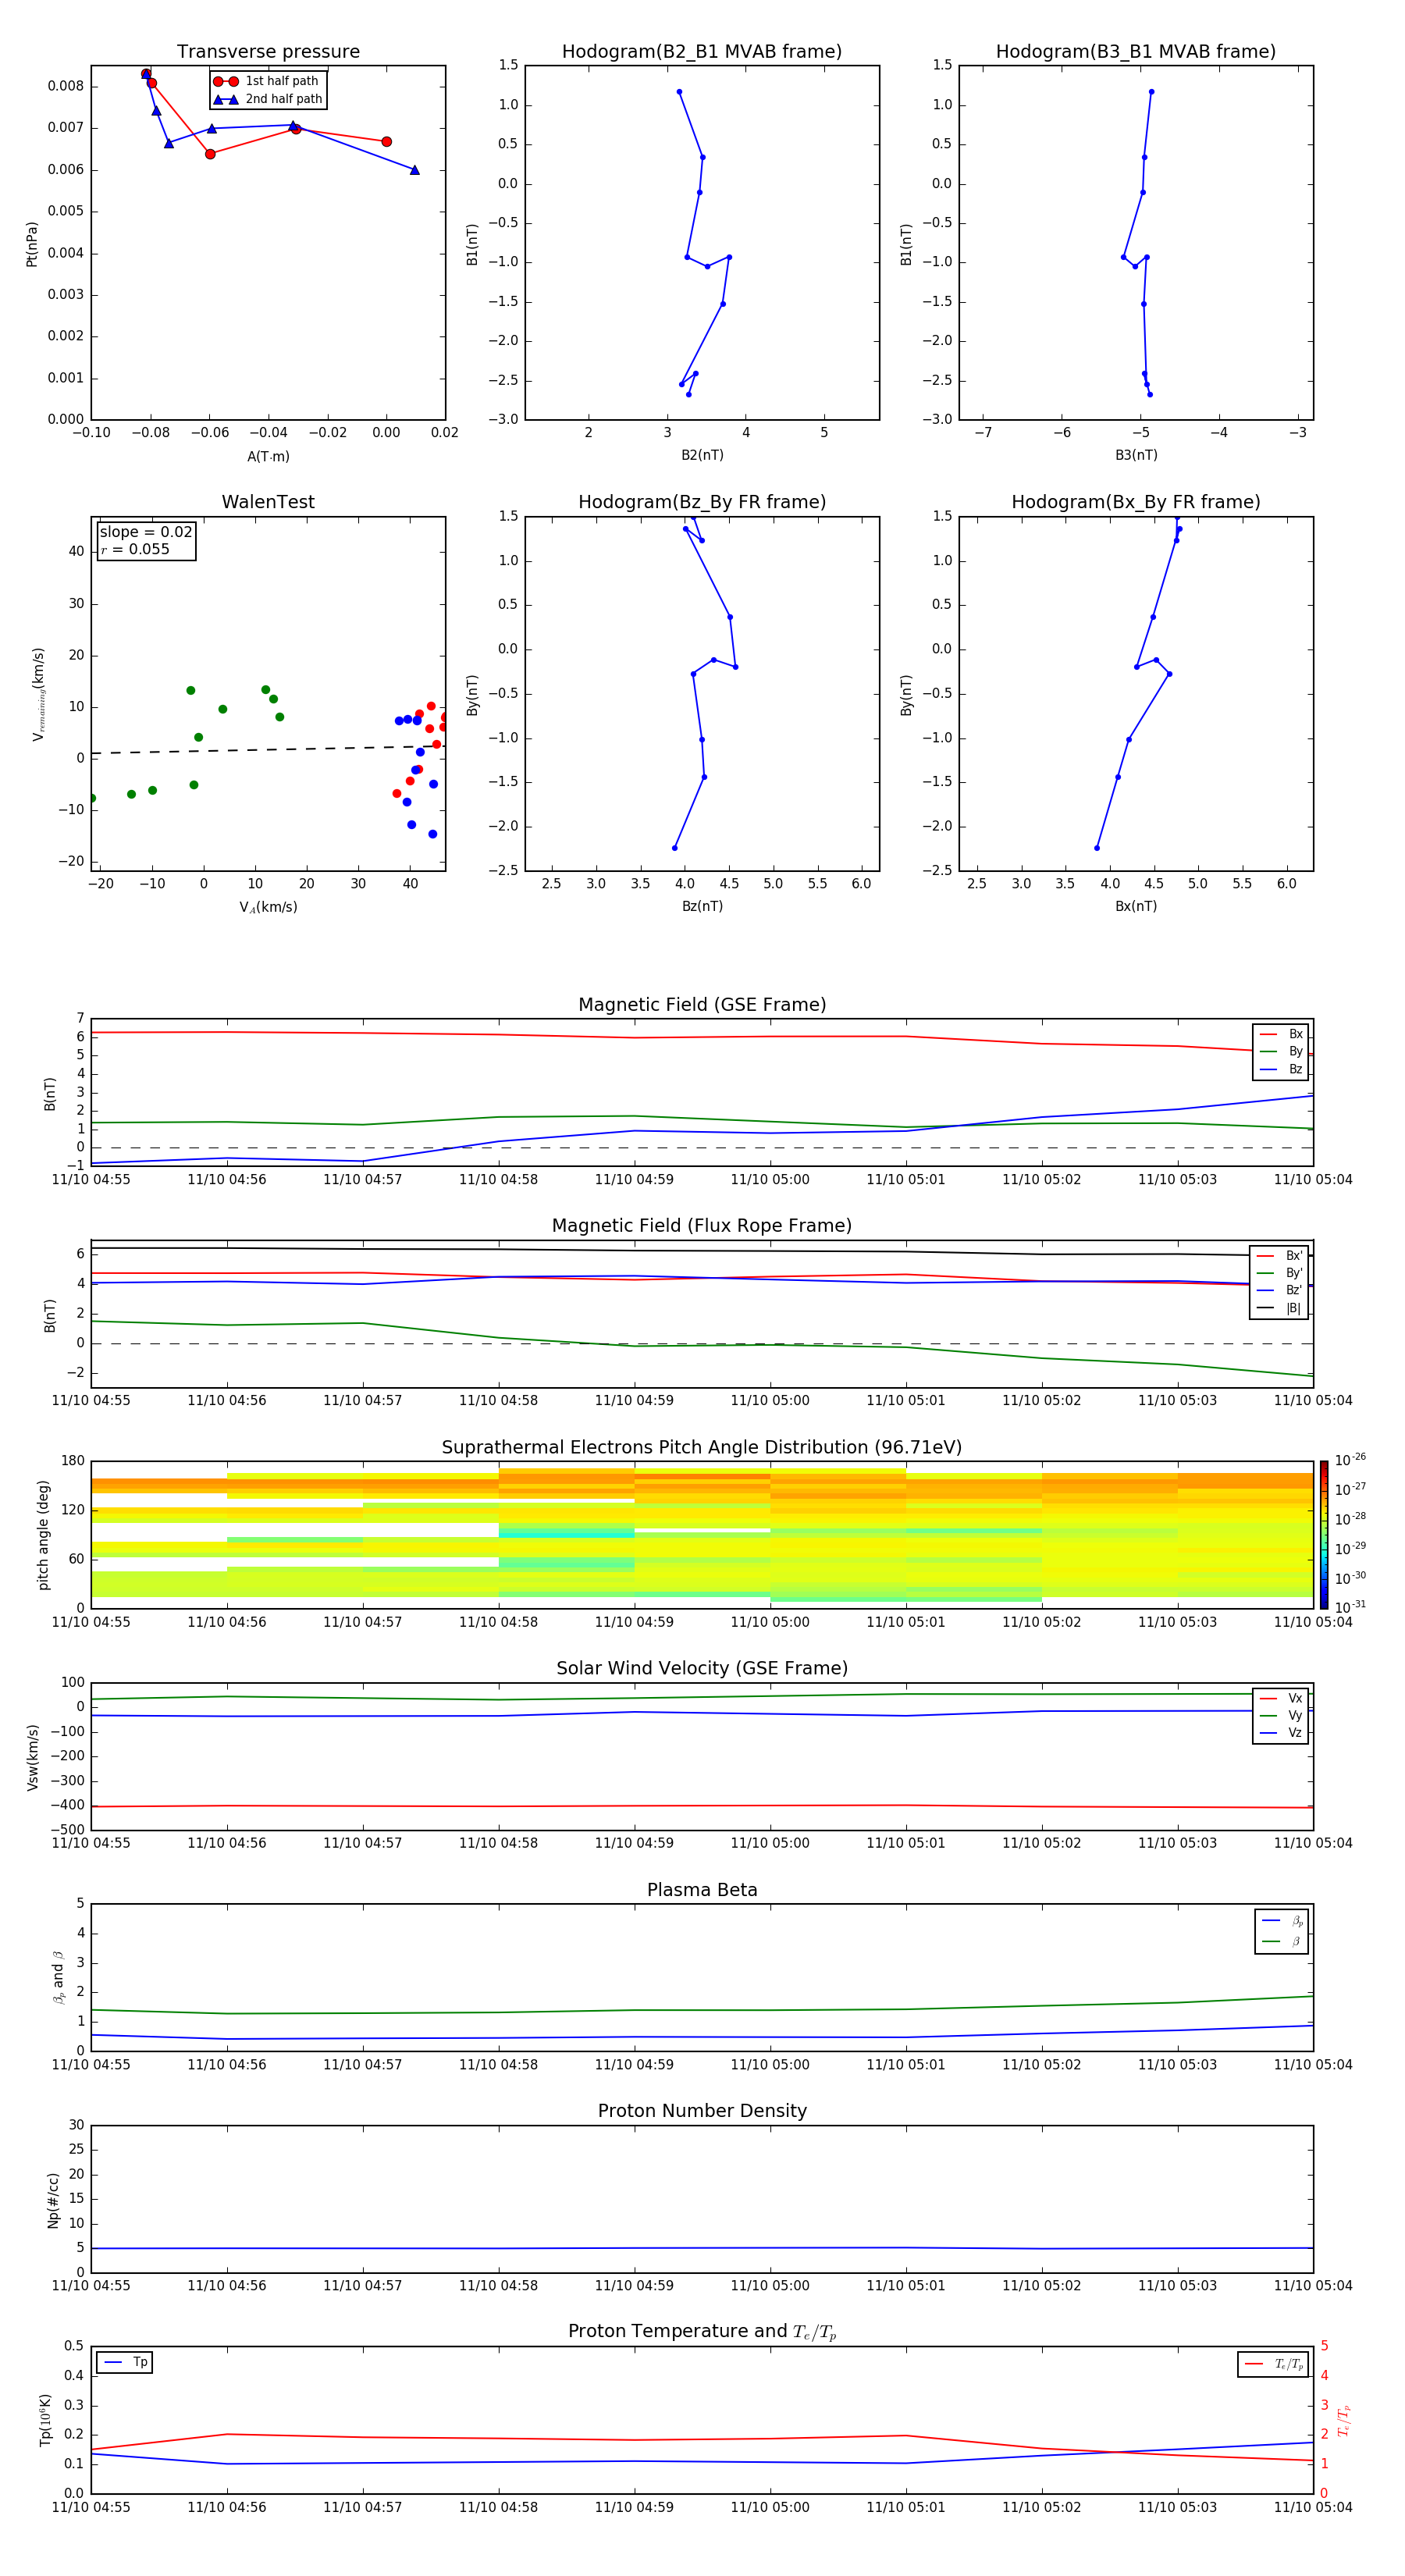The width and height of the screenshot is (1405, 2576).
Task: Click the "Magnetic Field (GSE Frame)" title
Action: 702,1005
